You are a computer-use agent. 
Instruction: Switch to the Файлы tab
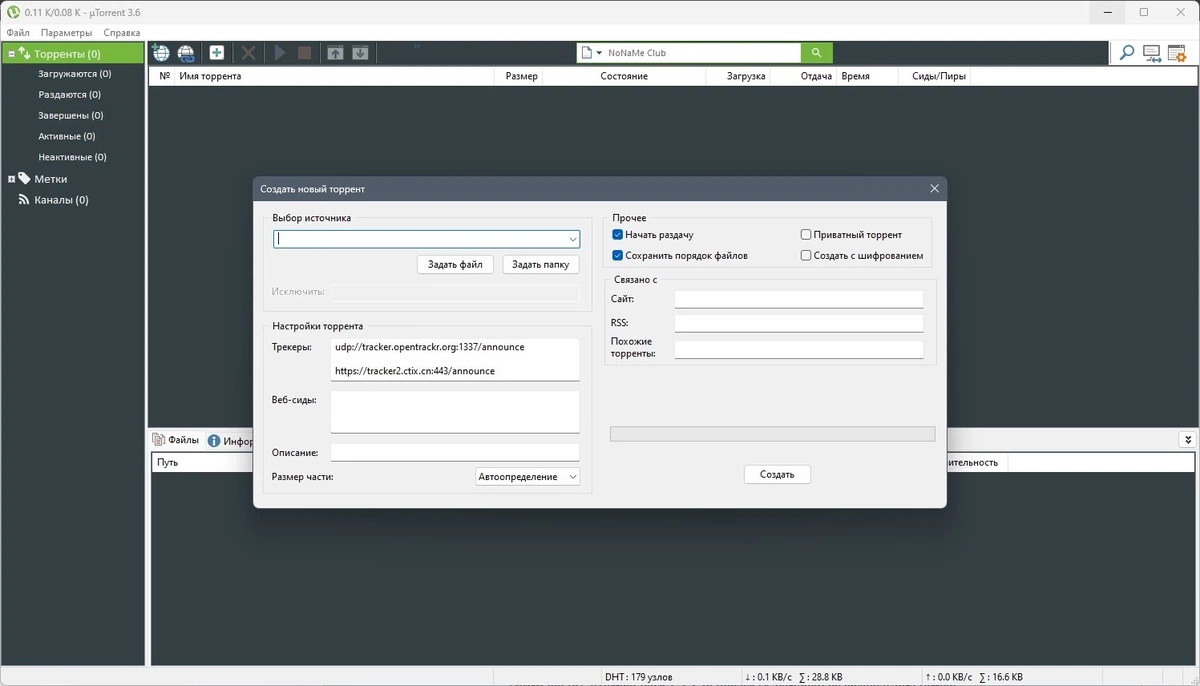[x=175, y=440]
